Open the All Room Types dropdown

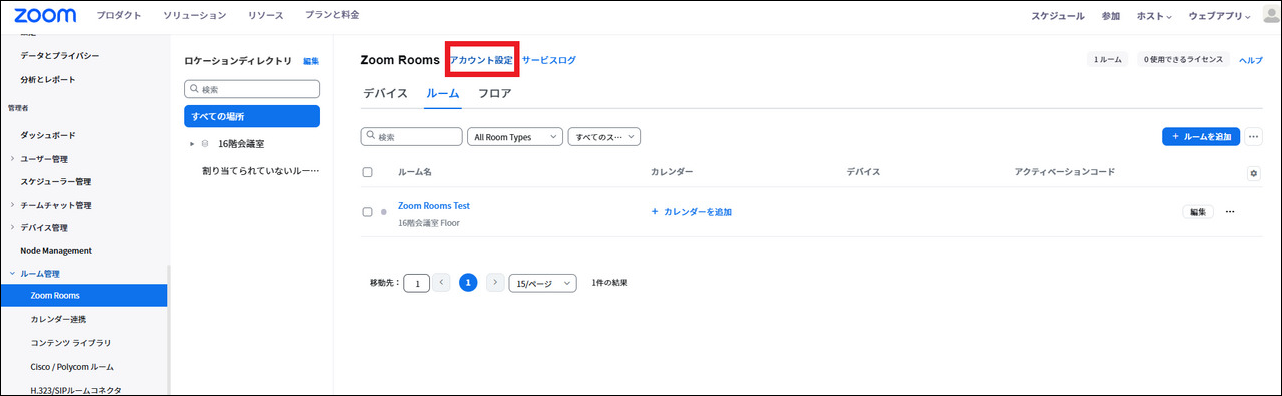point(515,137)
